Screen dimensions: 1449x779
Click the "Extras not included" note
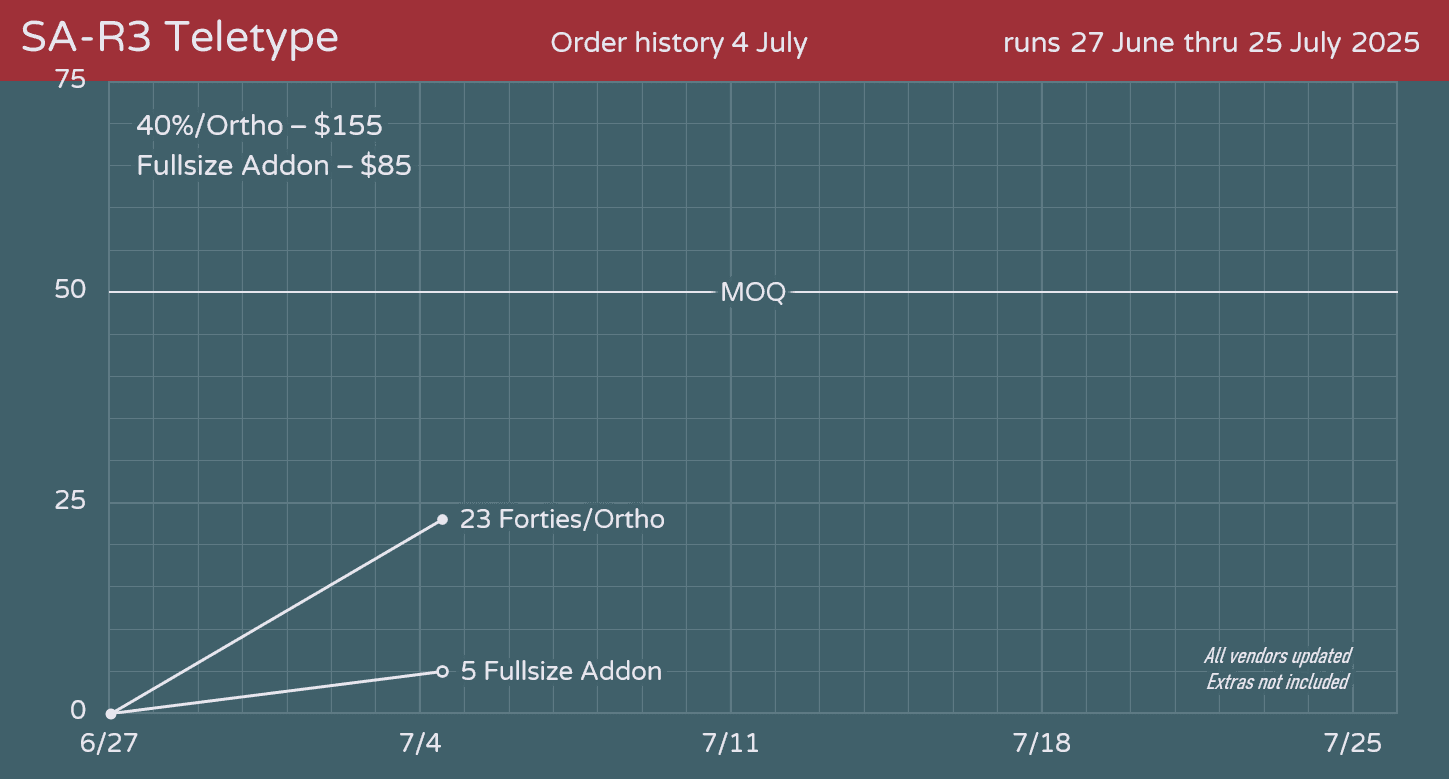tap(1277, 682)
